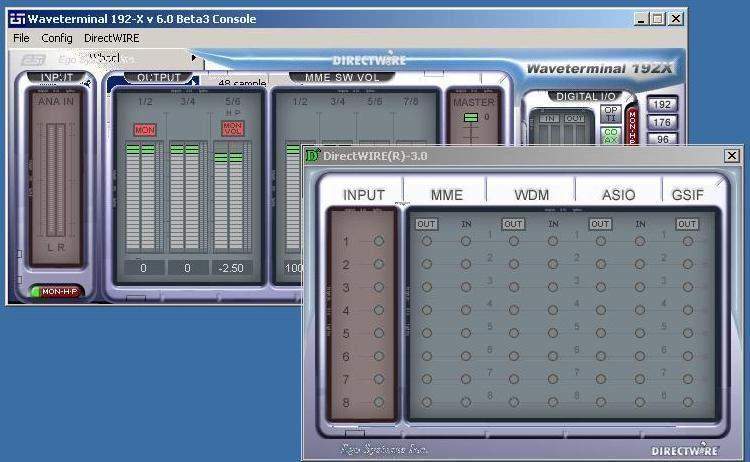This screenshot has width=750, height=462.
Task: Click the GSIF OUT node in row 2
Action: point(687,264)
